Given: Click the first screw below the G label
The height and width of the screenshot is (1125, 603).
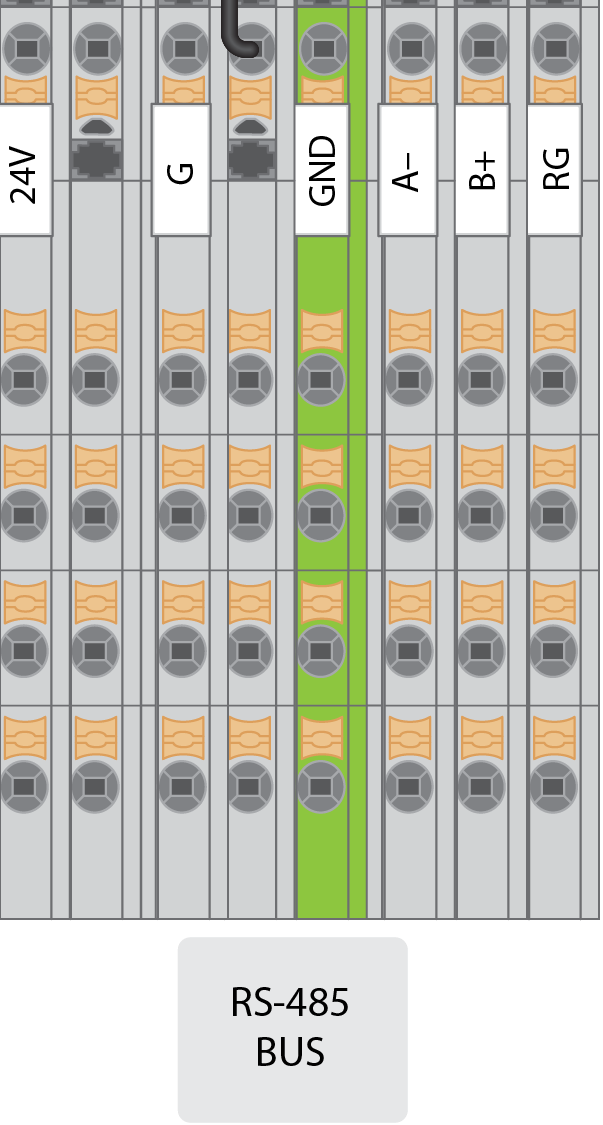Looking at the screenshot, I should tap(181, 380).
